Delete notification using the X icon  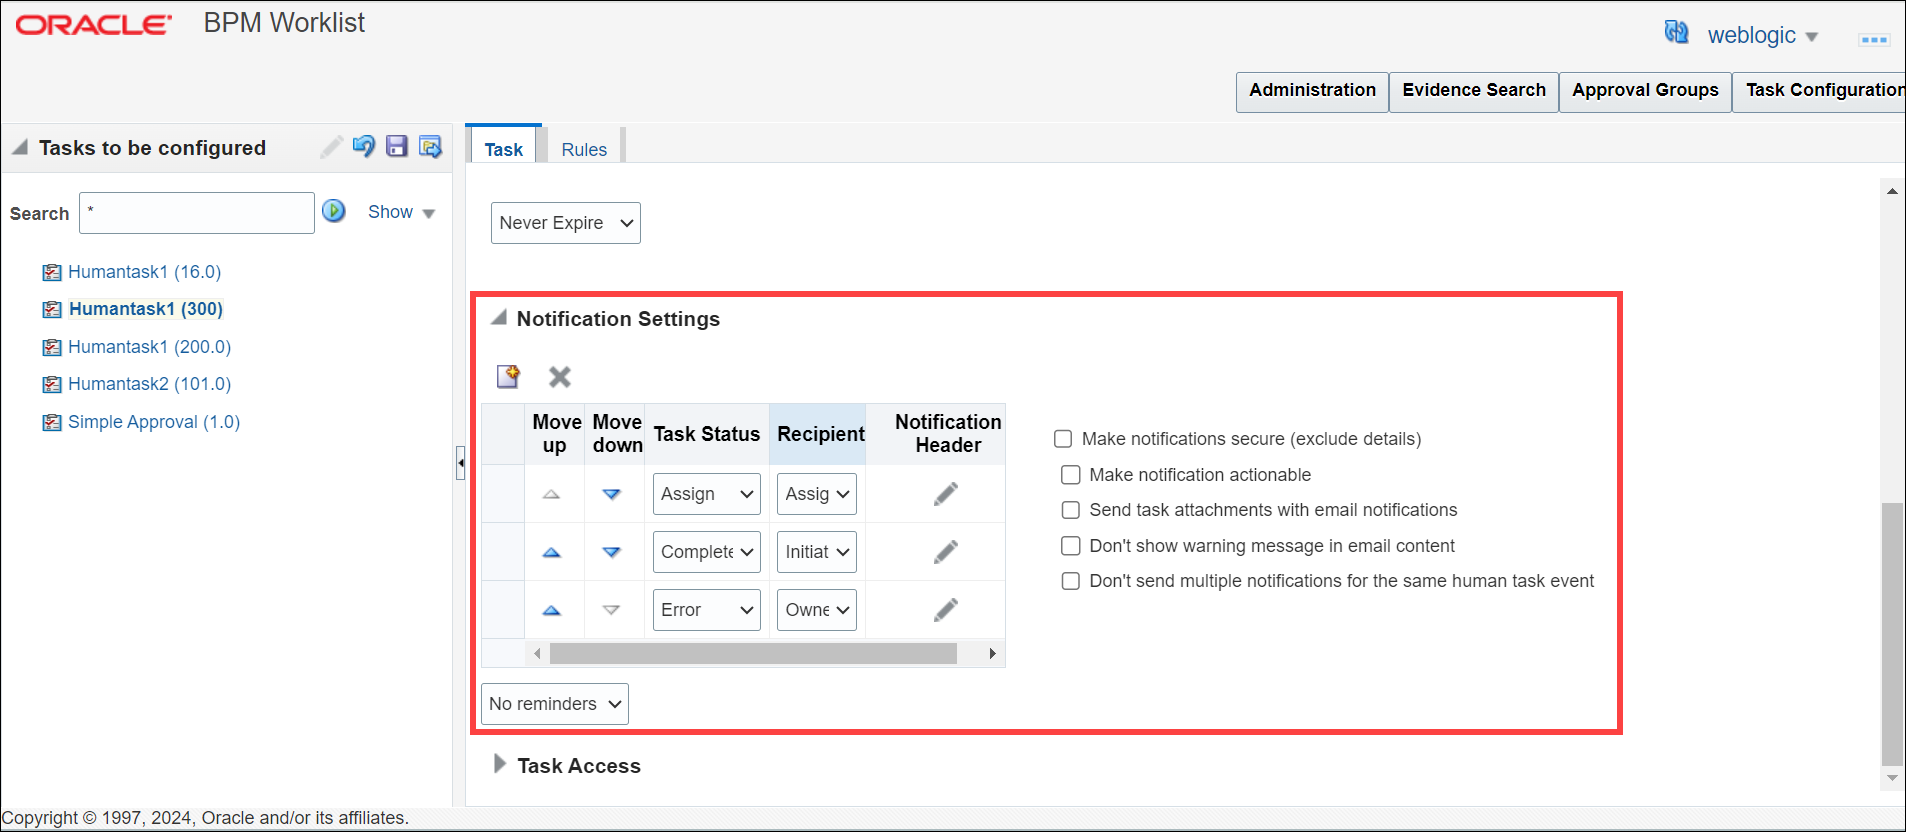click(x=560, y=376)
